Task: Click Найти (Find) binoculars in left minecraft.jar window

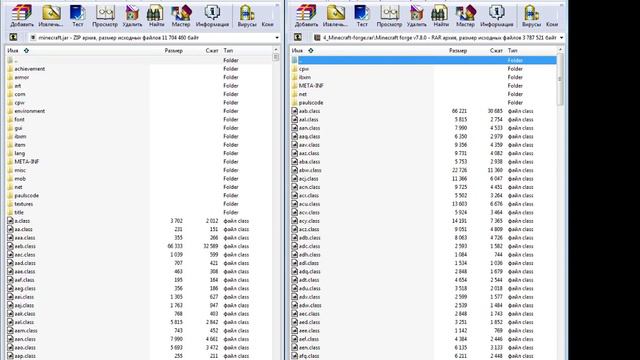Action: point(156,16)
